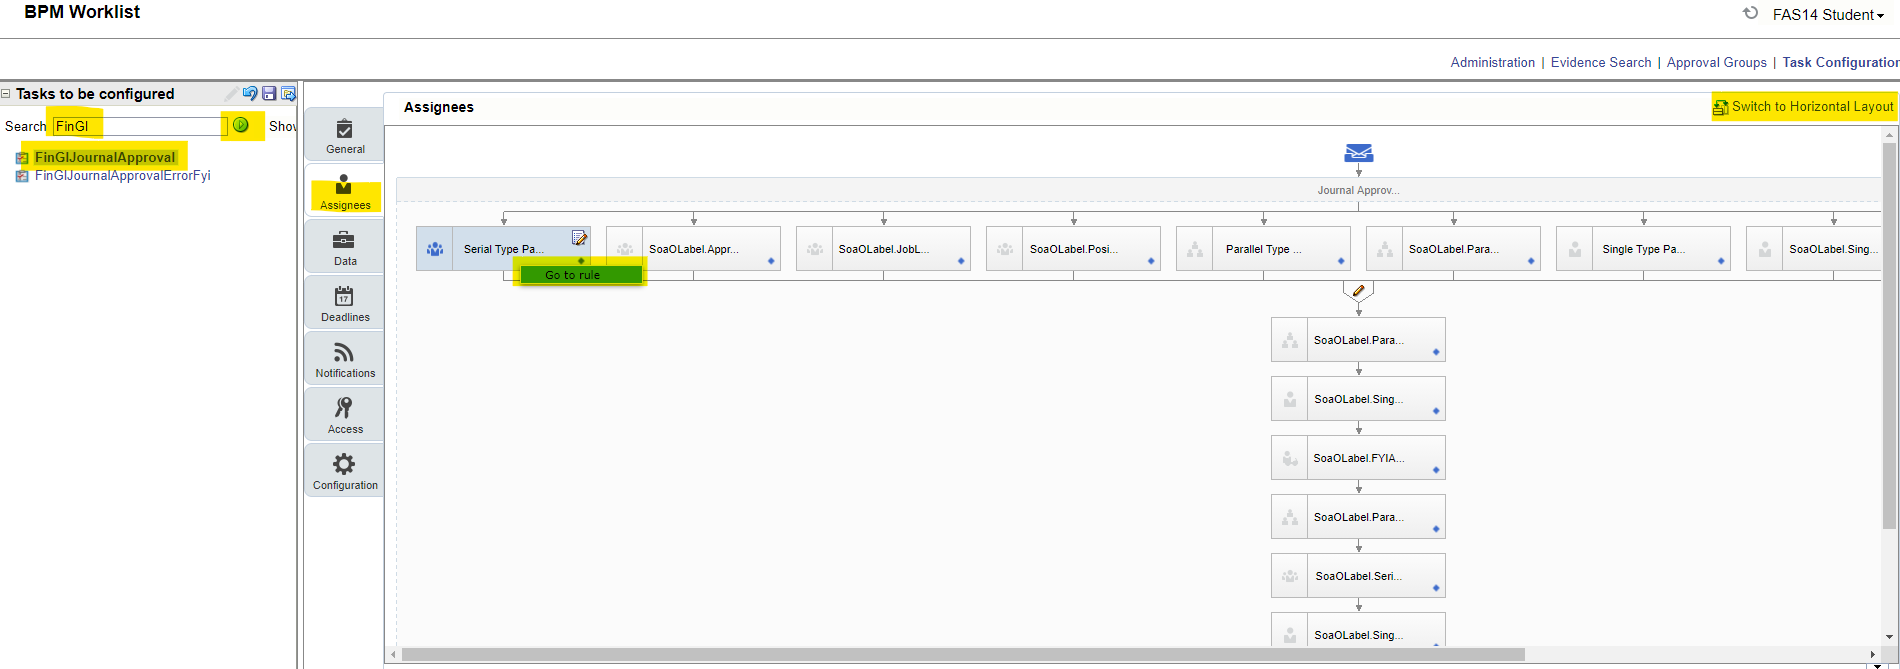1900x669 pixels.
Task: Click in the Search text field
Action: coord(140,126)
